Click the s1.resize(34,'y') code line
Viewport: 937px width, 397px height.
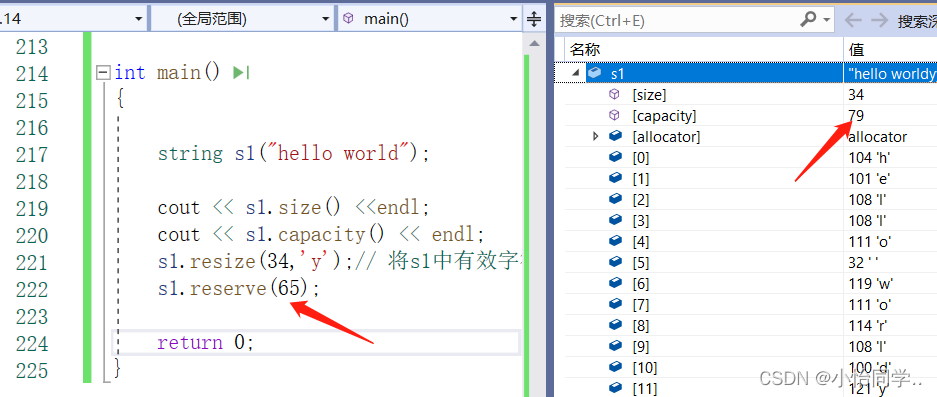pos(339,262)
